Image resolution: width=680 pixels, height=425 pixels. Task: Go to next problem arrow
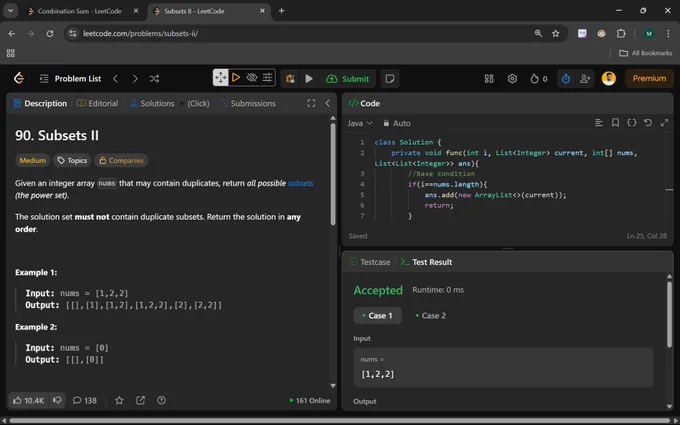coord(135,78)
